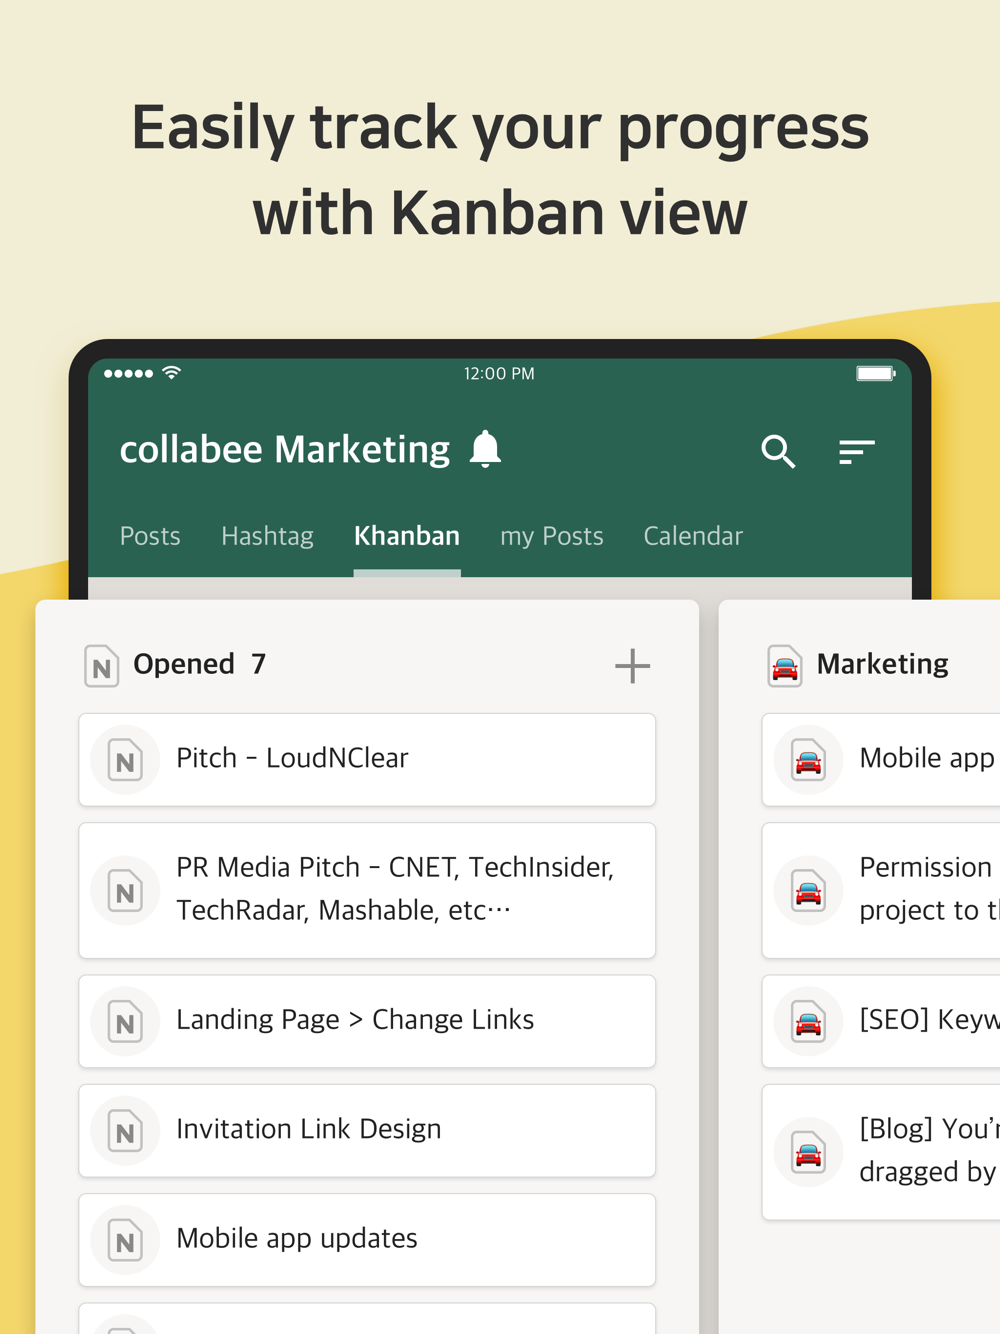Click the N document icon beside Opened header
Viewport: 1000px width, 1334px height.
tap(102, 666)
